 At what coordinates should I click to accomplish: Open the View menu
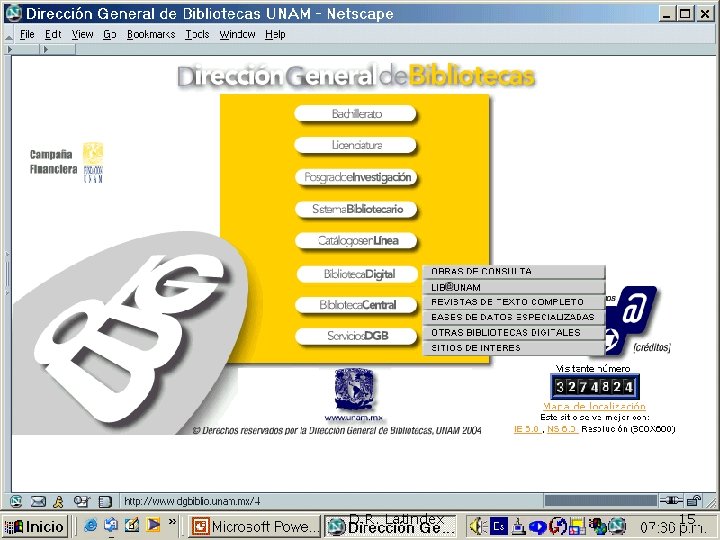[x=83, y=34]
